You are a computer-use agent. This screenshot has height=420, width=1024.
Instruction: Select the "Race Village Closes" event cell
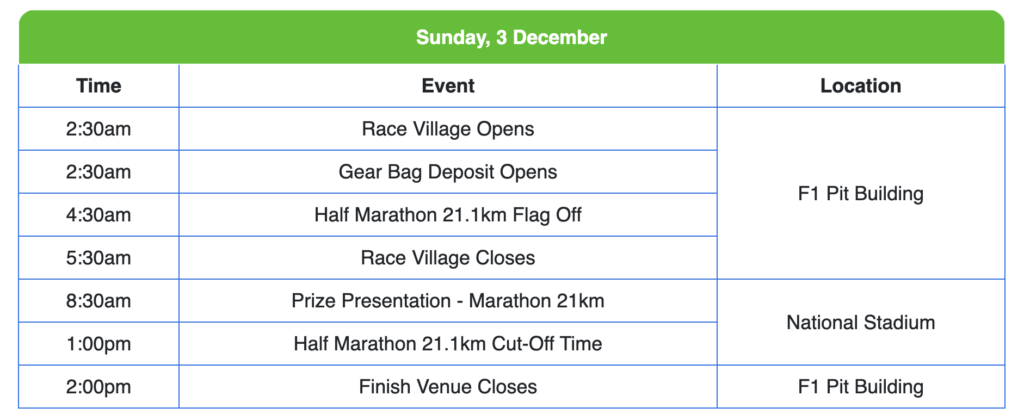pos(448,258)
